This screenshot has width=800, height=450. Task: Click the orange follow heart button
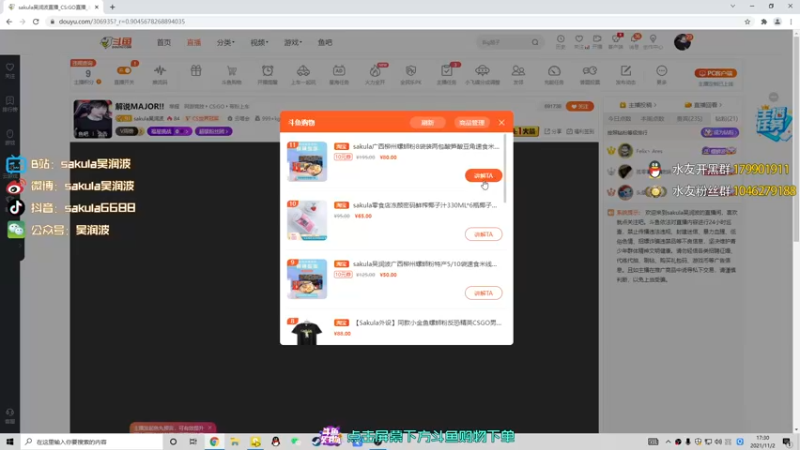tap(580, 106)
